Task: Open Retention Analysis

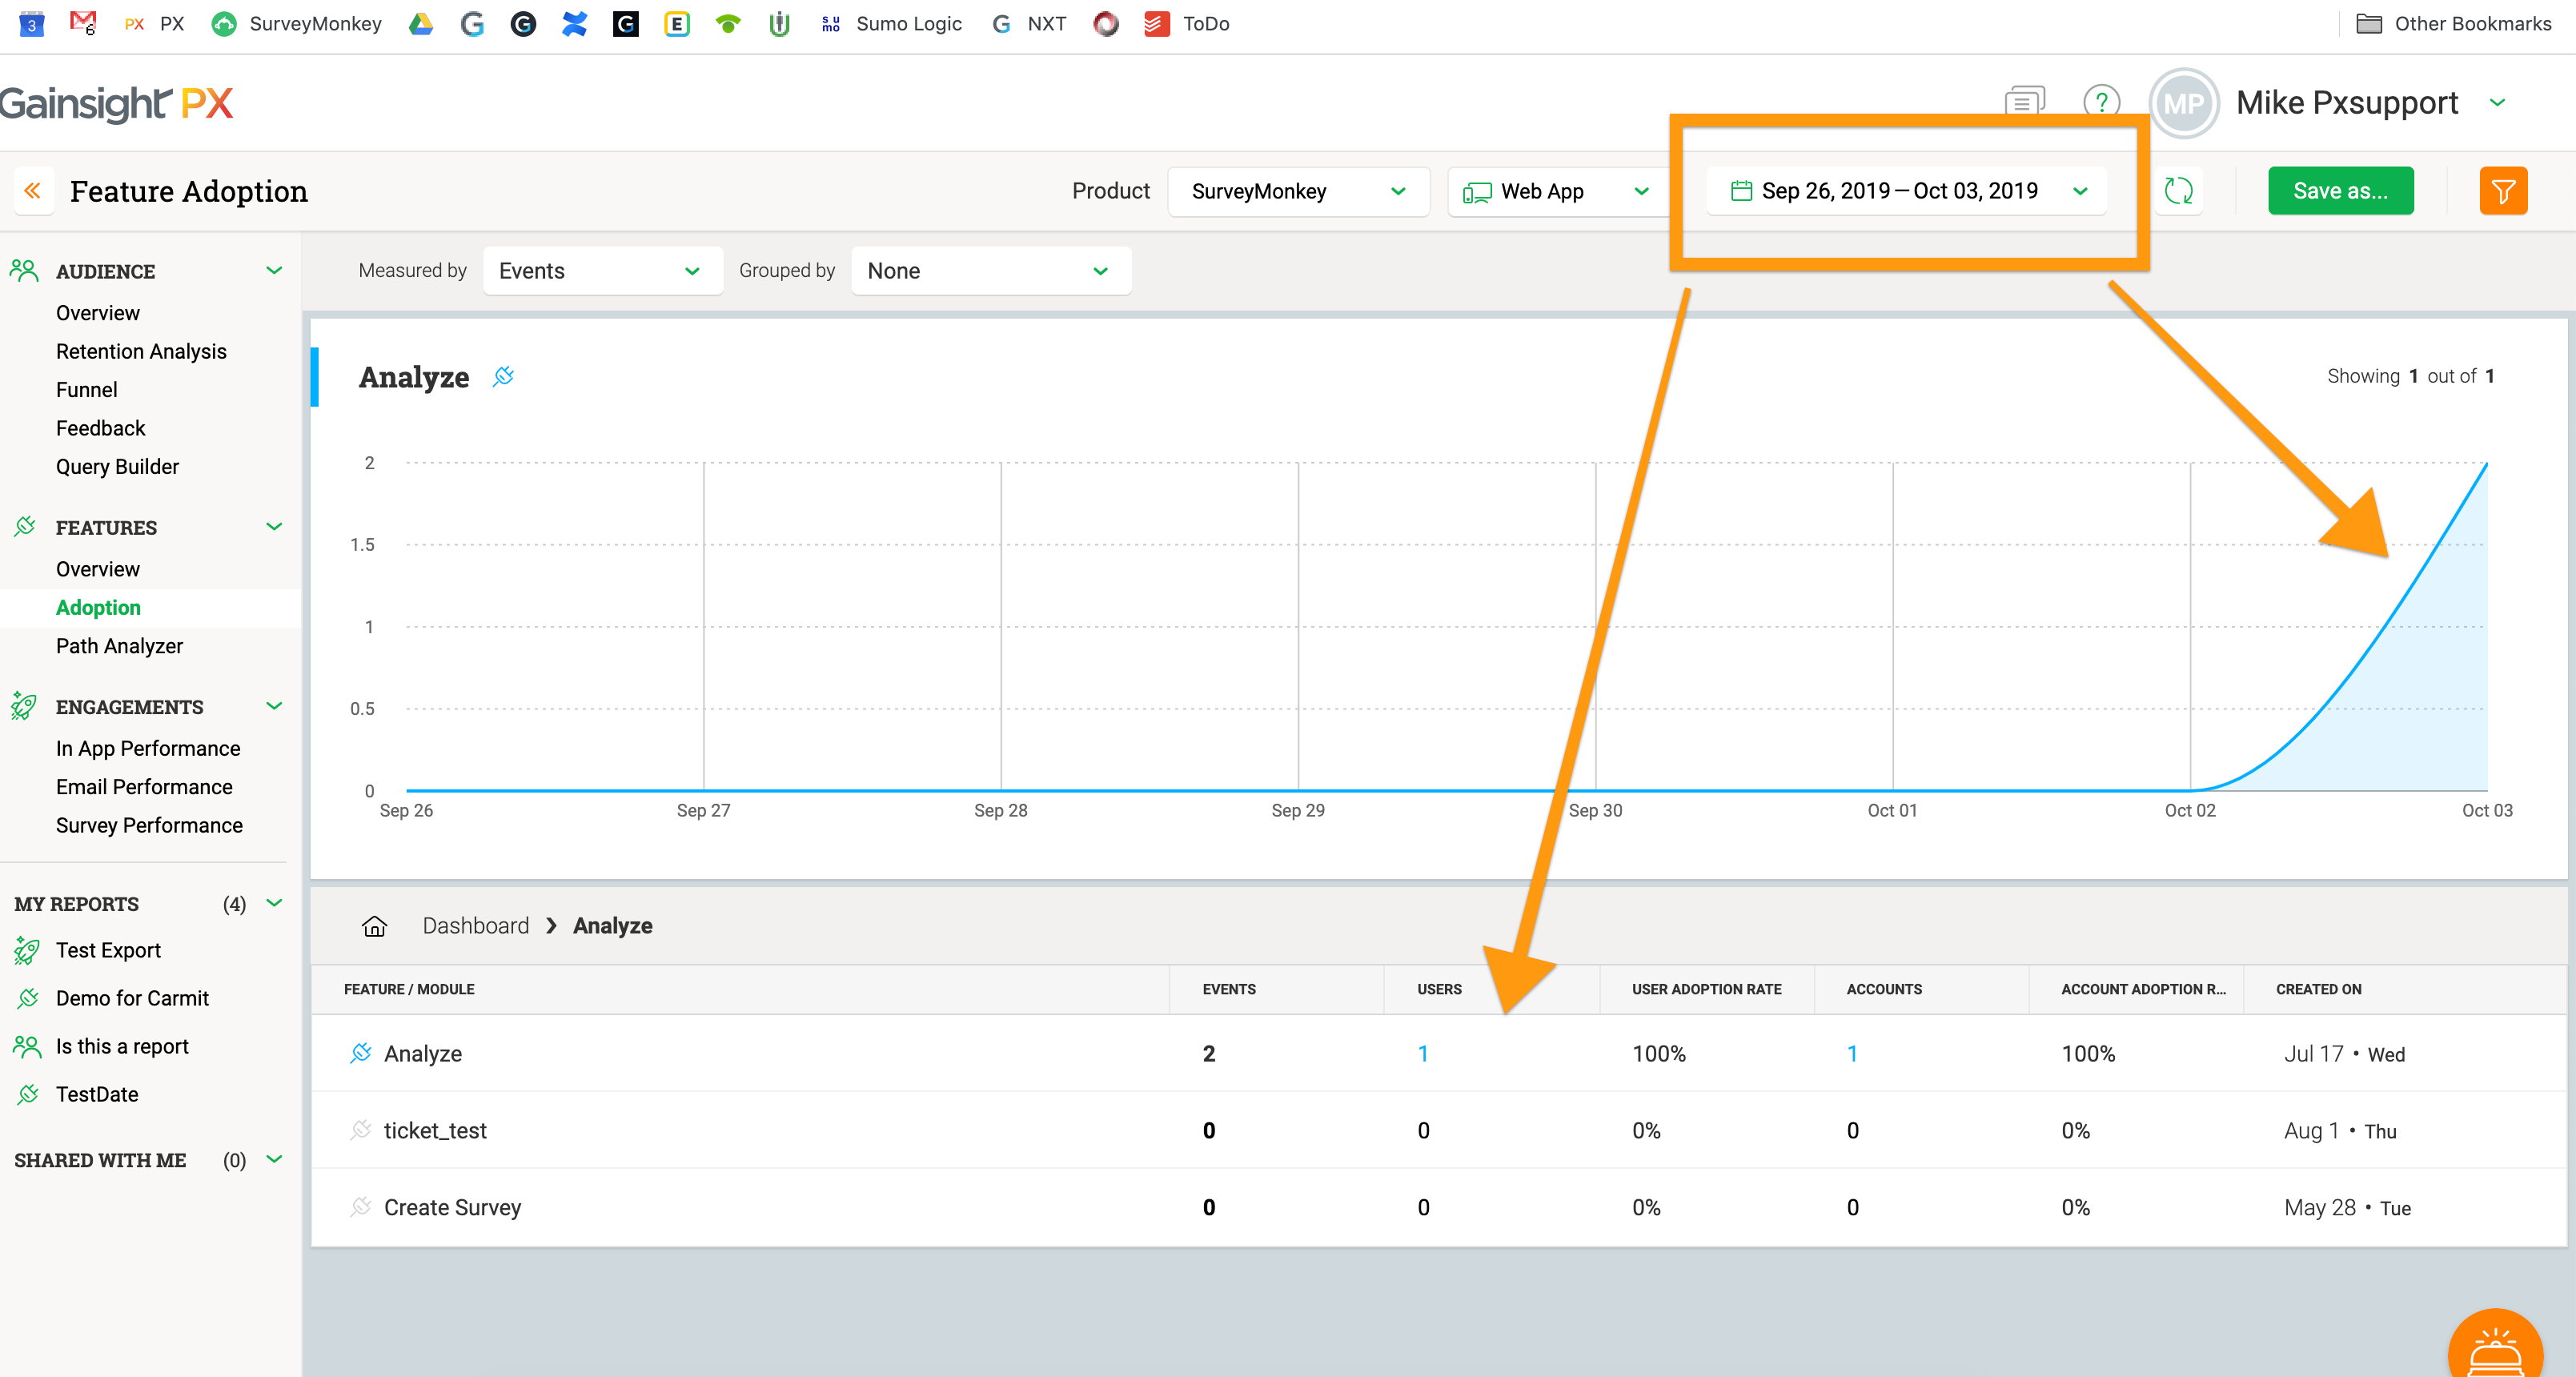Action: pyautogui.click(x=141, y=351)
